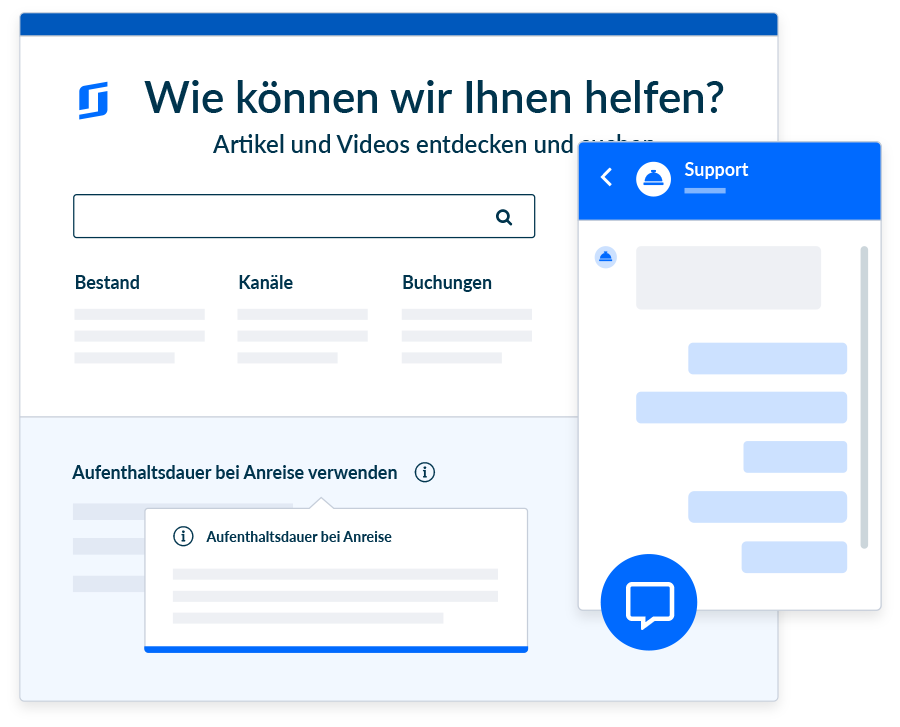Click into the help search field

(280, 216)
